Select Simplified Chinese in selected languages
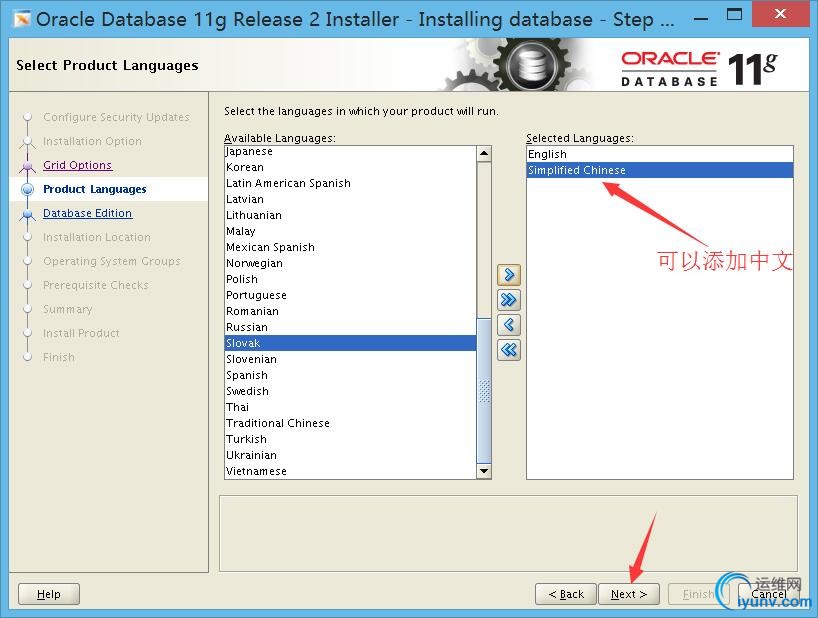This screenshot has width=818, height=618. coord(660,170)
